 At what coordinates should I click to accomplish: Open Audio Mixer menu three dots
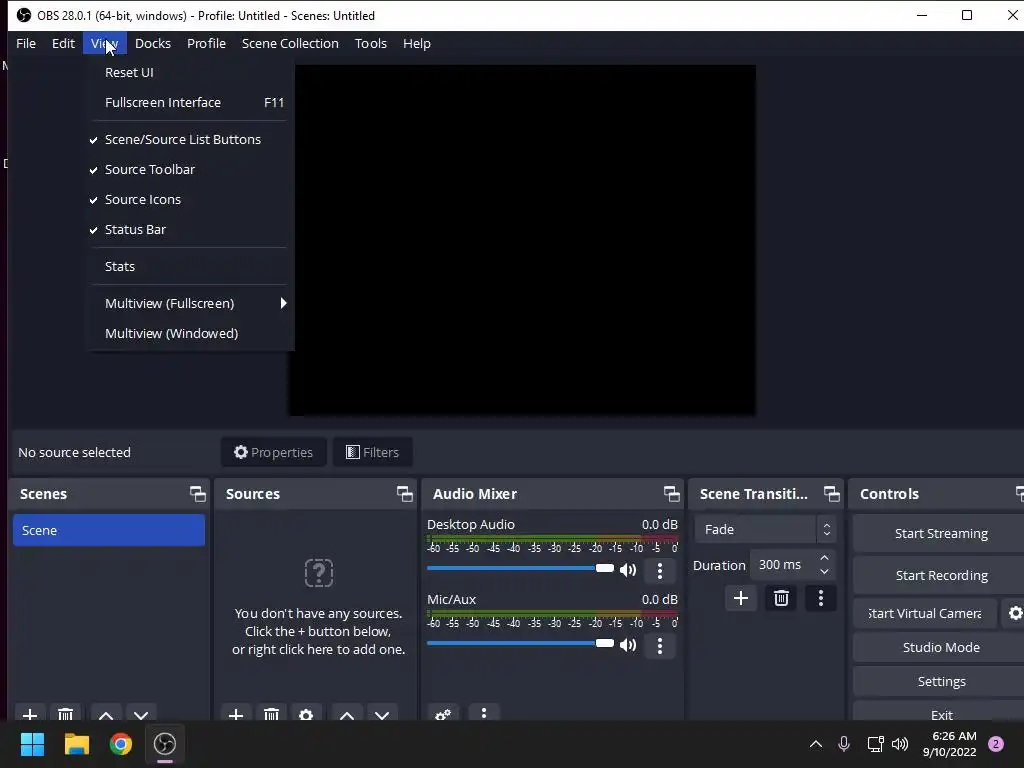click(x=484, y=712)
